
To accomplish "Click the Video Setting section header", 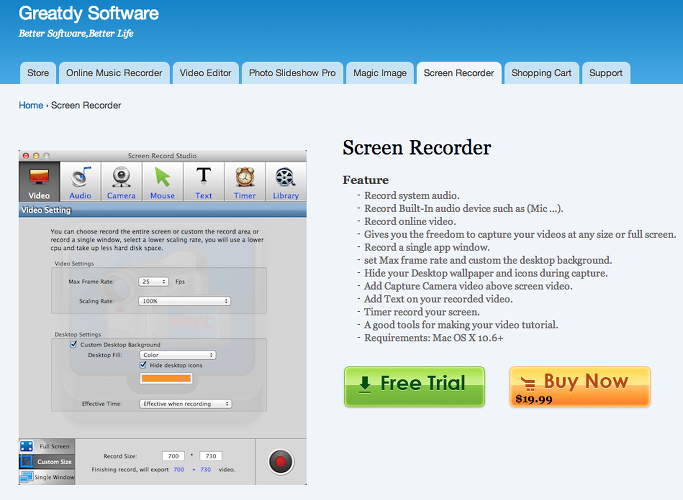I will pos(162,210).
